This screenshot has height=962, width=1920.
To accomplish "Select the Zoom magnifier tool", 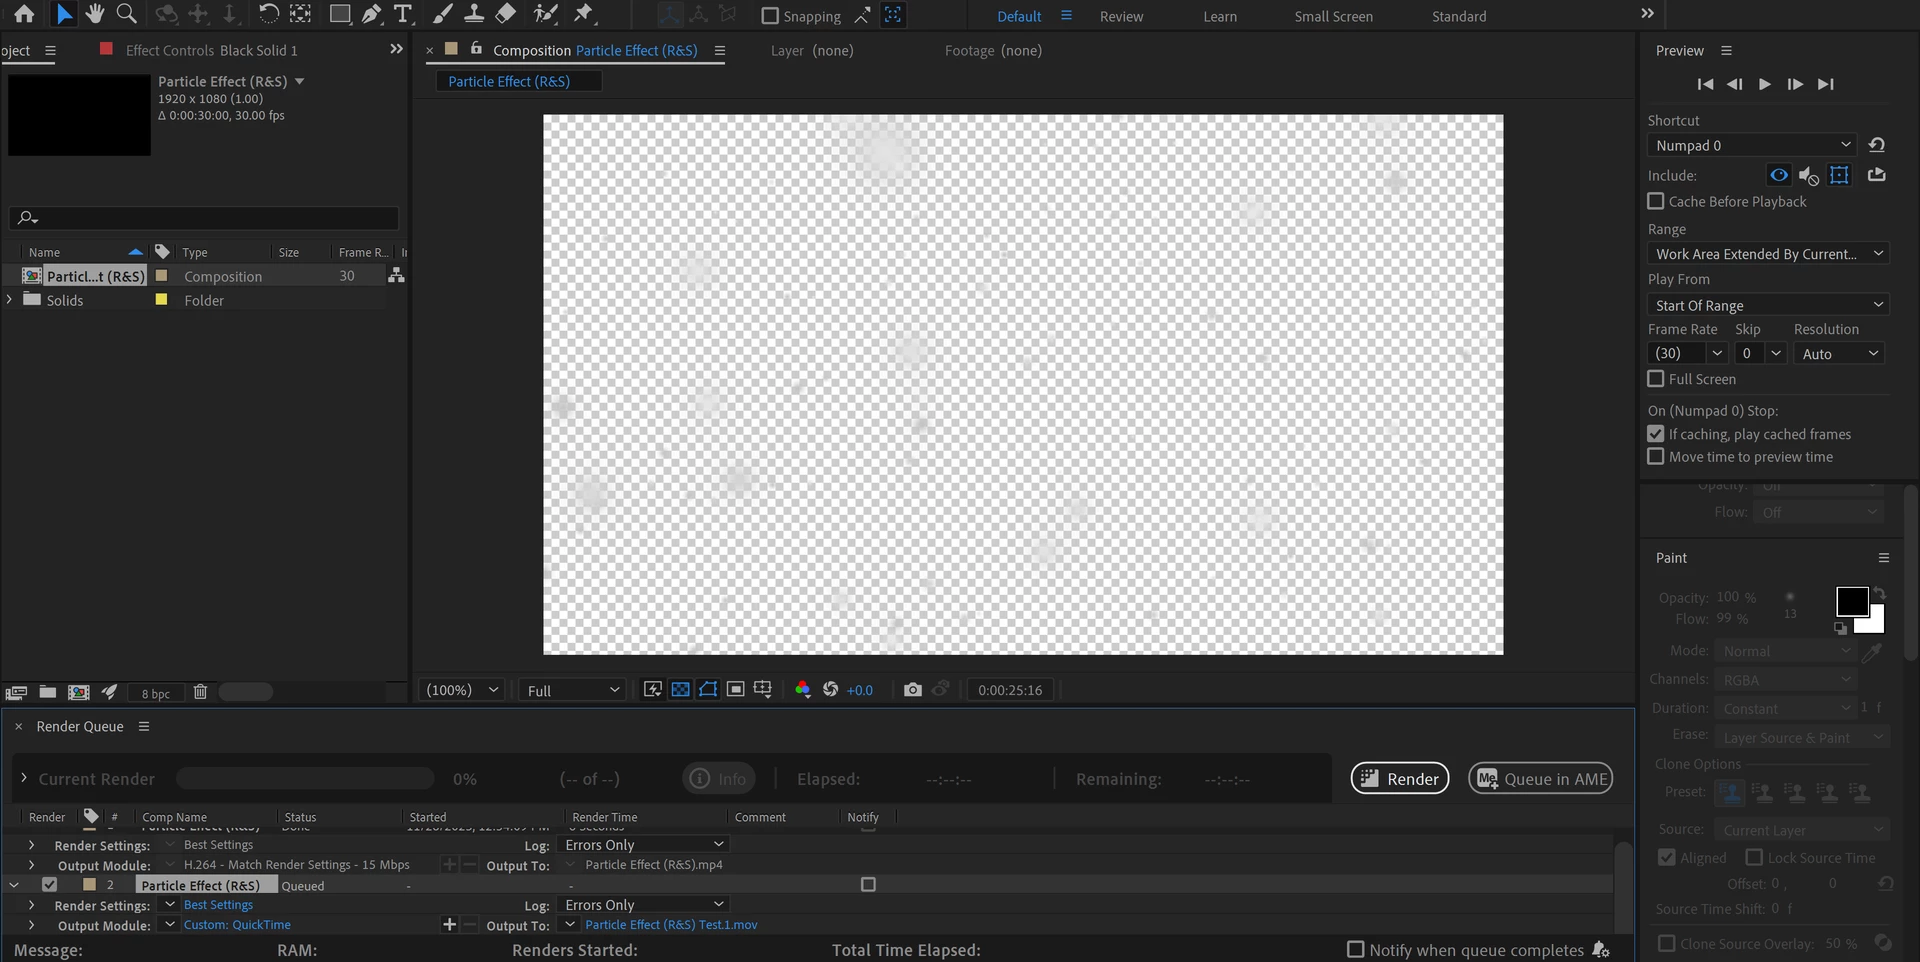I will 127,14.
